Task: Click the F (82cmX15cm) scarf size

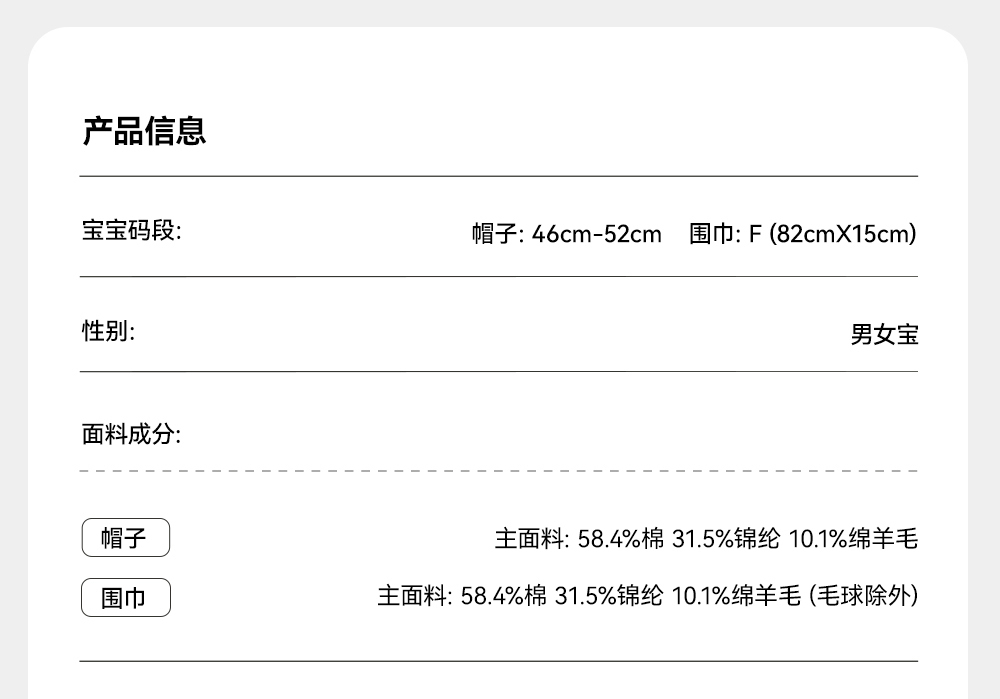Action: tap(832, 234)
